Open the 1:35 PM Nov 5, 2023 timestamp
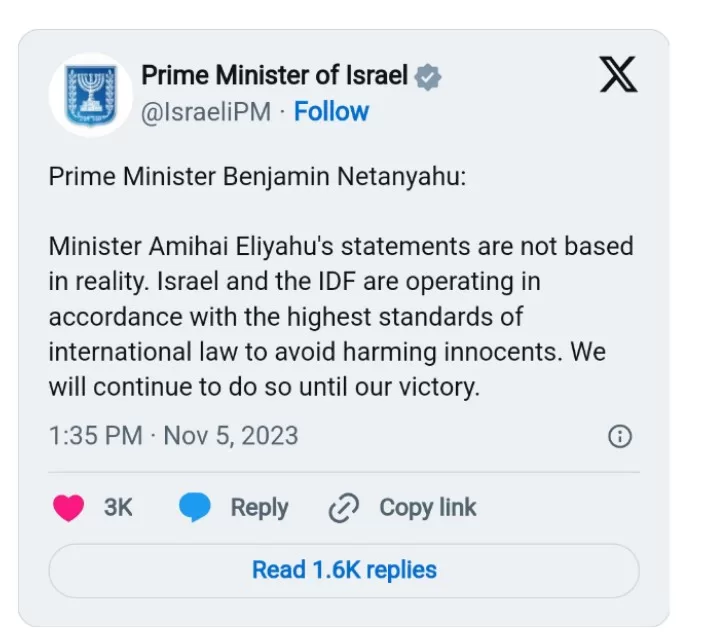706x643 pixels. (x=173, y=436)
